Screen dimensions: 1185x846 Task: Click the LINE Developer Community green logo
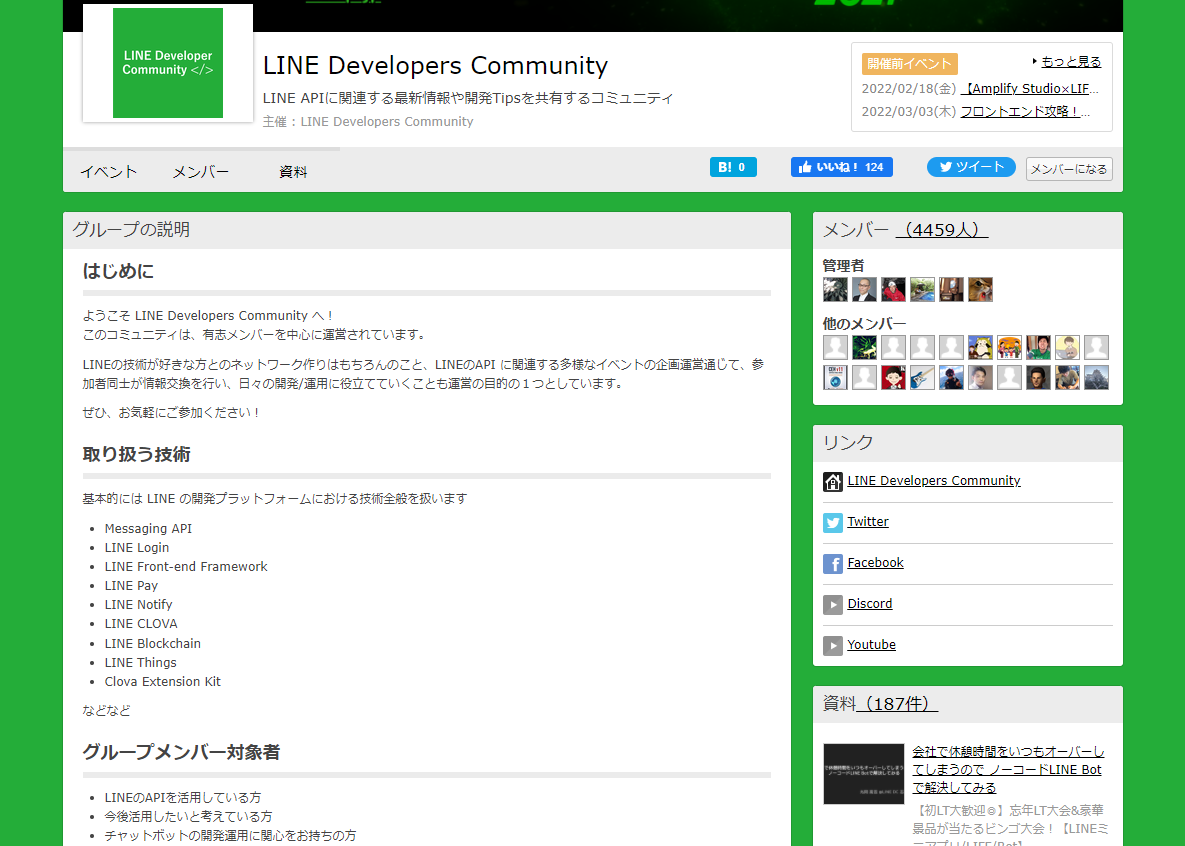click(168, 63)
